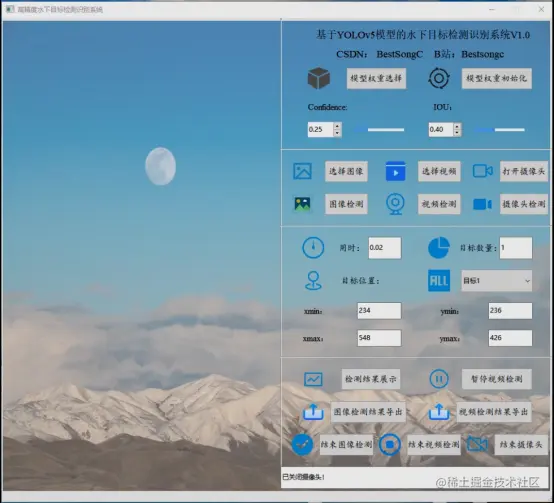
Task: Click the solid blue camera icon beside 摄像头检测
Action: coord(483,204)
